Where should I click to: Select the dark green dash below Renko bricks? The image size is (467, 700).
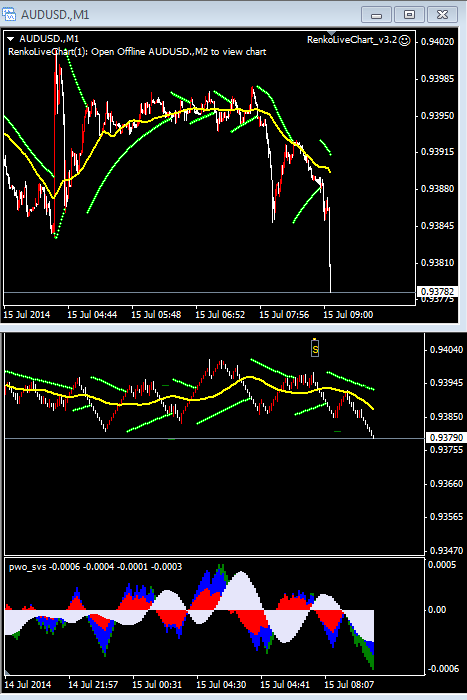pos(338,431)
